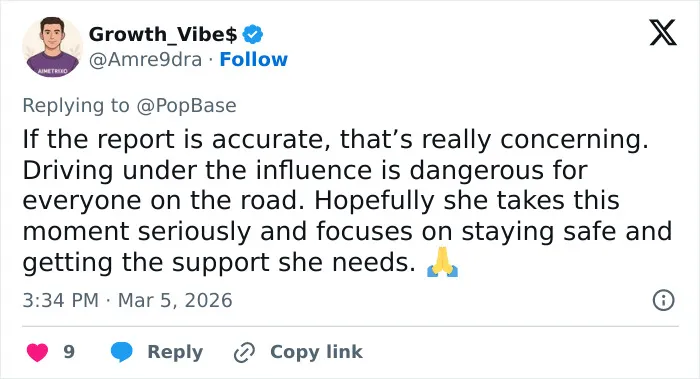Image resolution: width=700 pixels, height=379 pixels.
Task: Click the Copy link text
Action: point(316,352)
